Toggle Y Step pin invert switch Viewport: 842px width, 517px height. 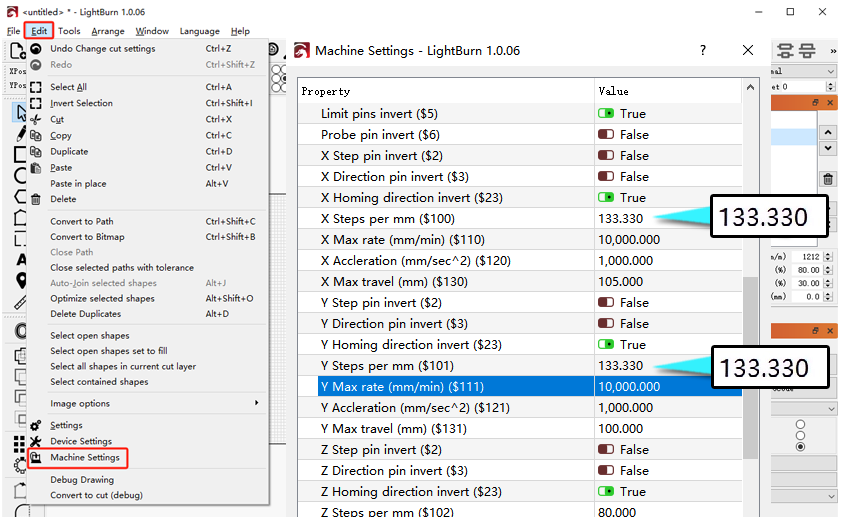point(606,303)
